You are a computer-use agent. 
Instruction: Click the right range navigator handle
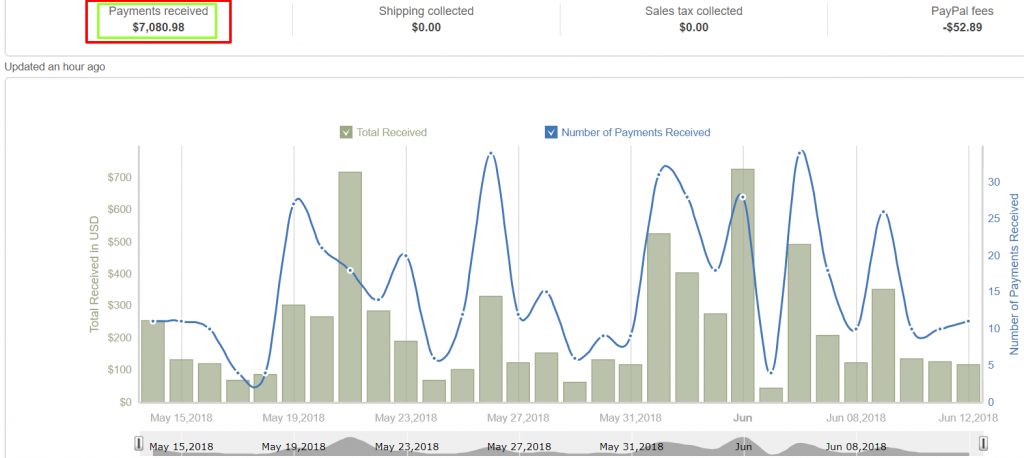pyautogui.click(x=984, y=443)
